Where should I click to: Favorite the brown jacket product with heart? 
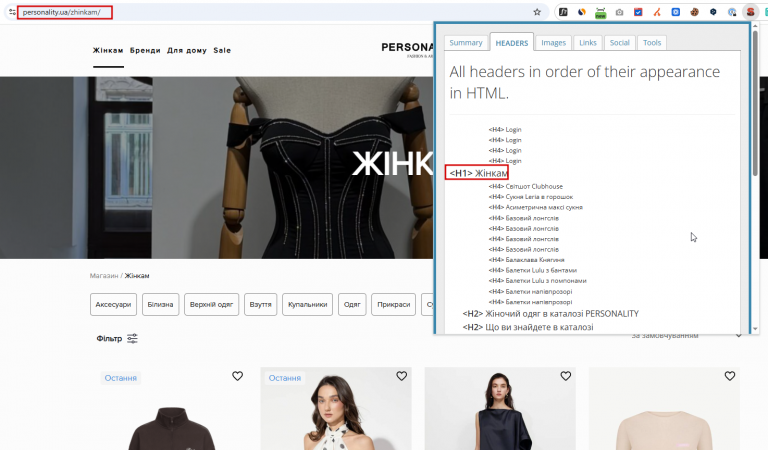click(238, 376)
